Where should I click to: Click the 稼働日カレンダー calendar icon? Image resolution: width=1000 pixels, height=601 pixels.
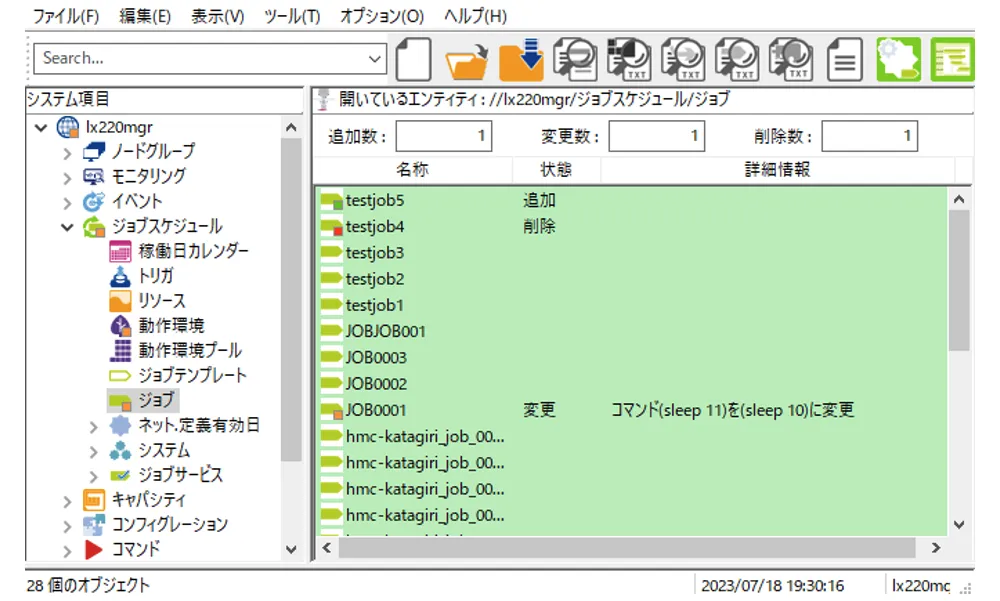[120, 251]
